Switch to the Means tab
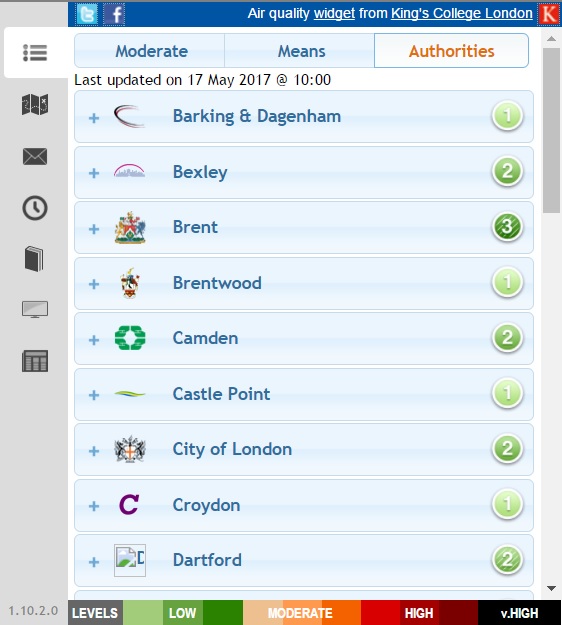Viewport: 562px width, 625px height. click(x=300, y=51)
